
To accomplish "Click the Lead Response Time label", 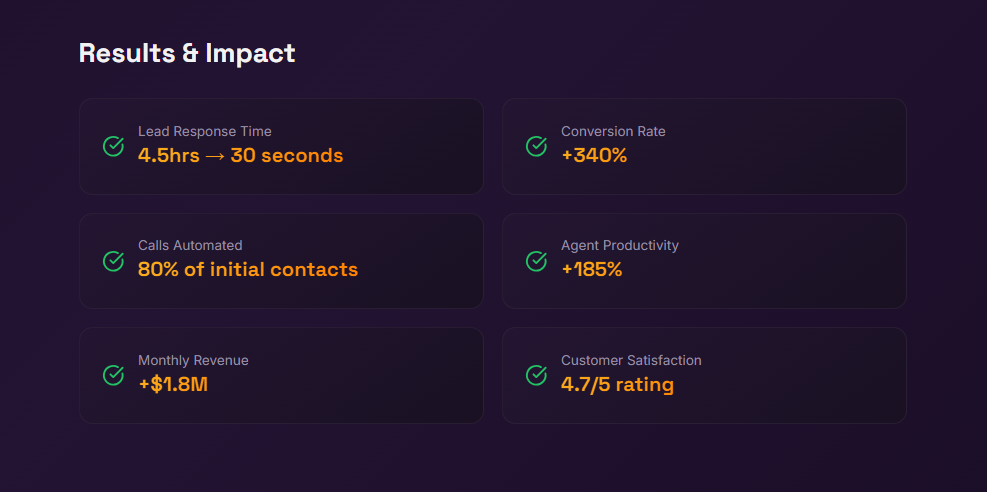I will tap(204, 131).
